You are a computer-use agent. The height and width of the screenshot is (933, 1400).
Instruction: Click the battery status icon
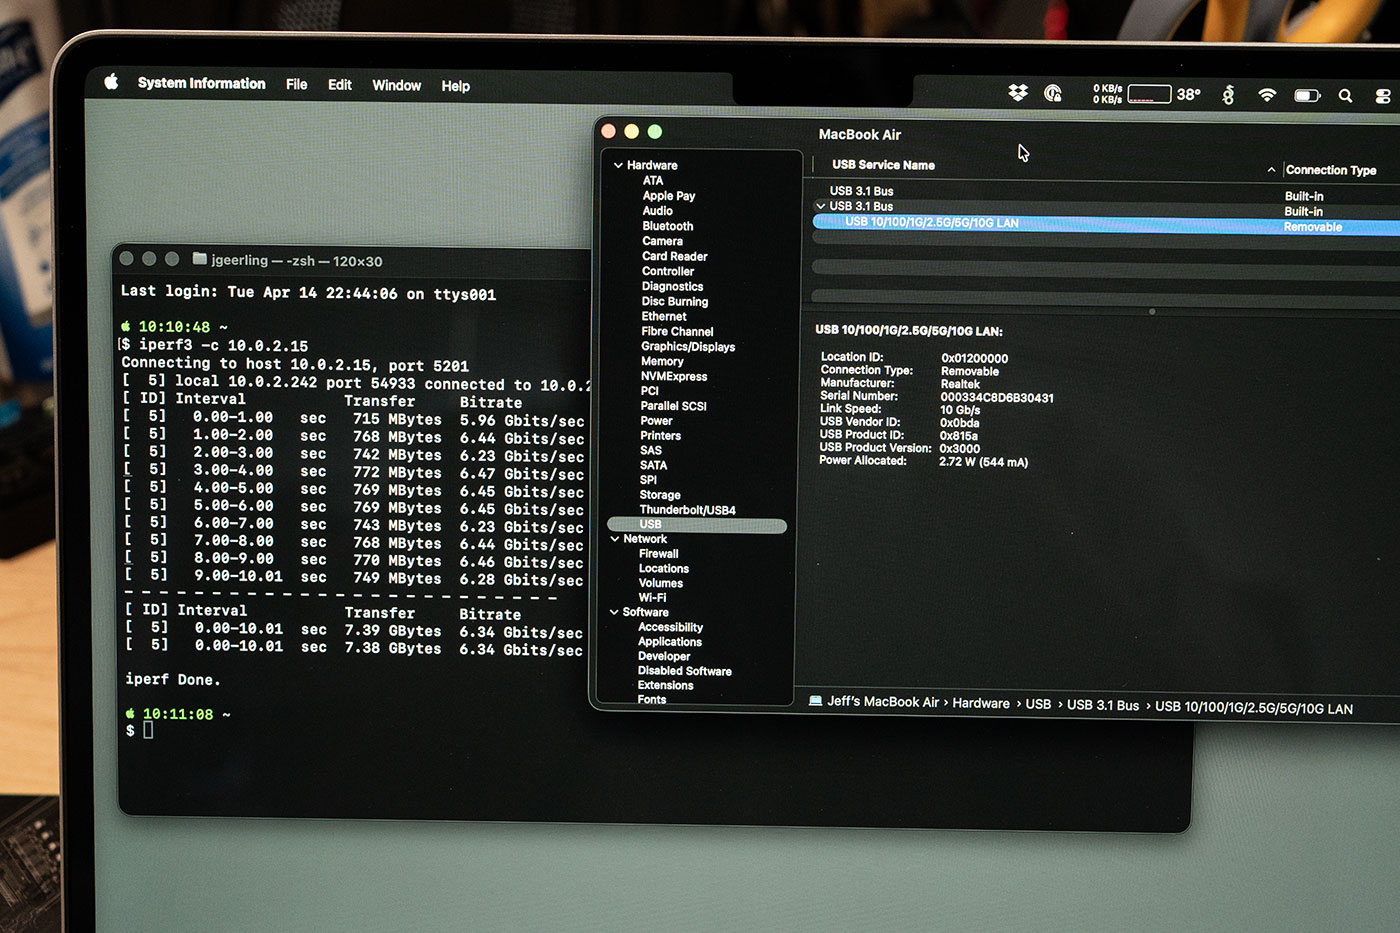click(x=1307, y=96)
